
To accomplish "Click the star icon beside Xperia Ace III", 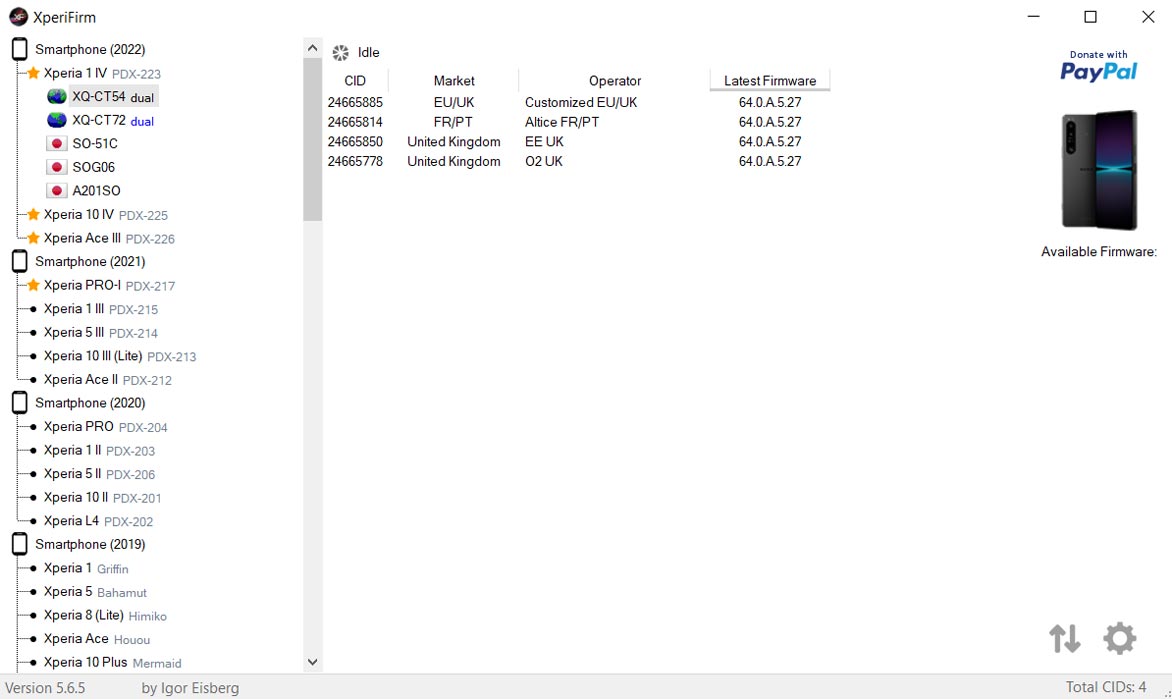I will [34, 238].
